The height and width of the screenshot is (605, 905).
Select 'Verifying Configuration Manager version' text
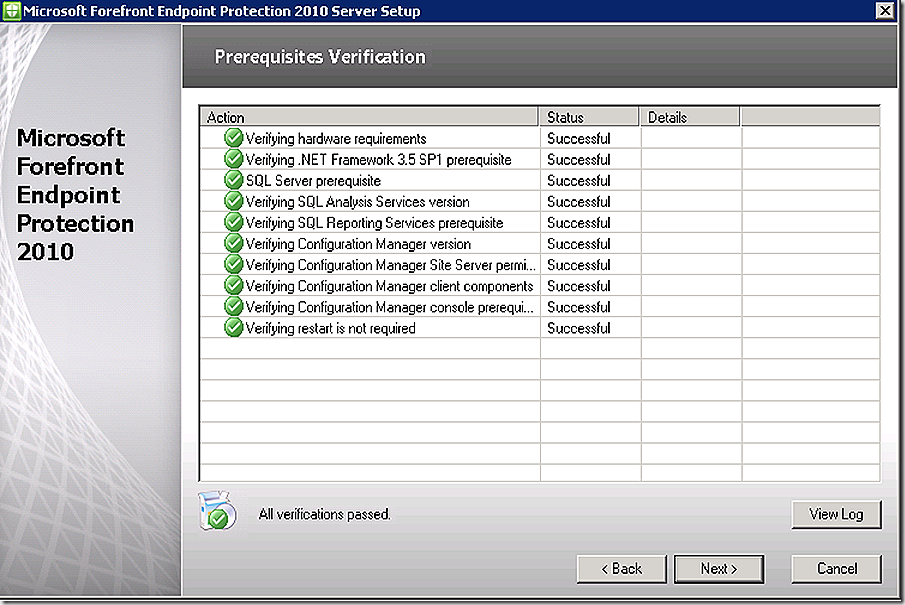(358, 244)
